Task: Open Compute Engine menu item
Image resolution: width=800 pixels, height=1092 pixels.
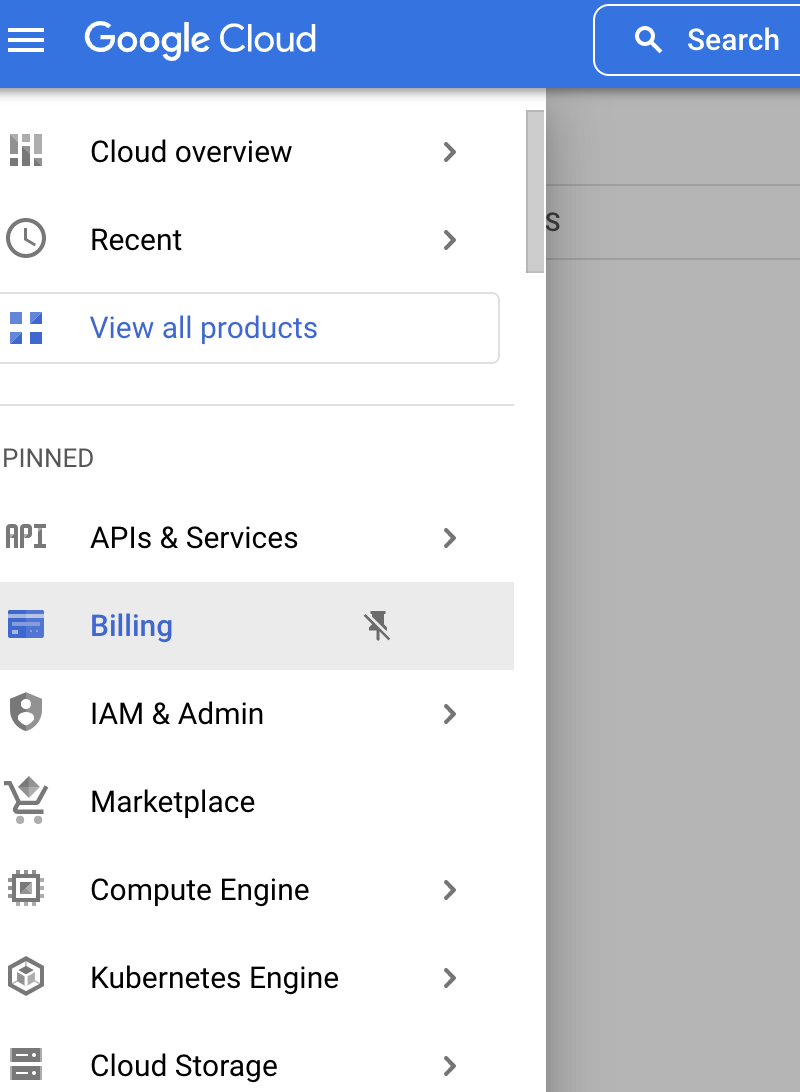Action: coord(257,890)
